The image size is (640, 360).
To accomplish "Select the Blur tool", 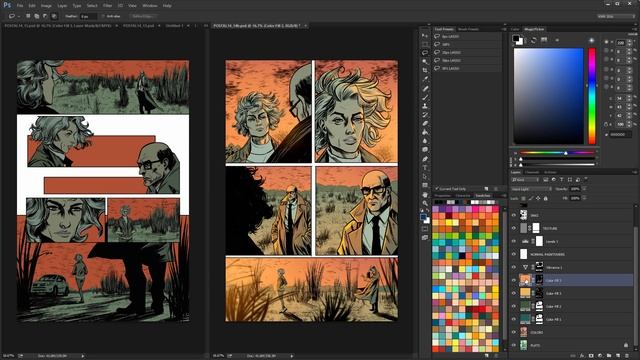I will tap(425, 141).
